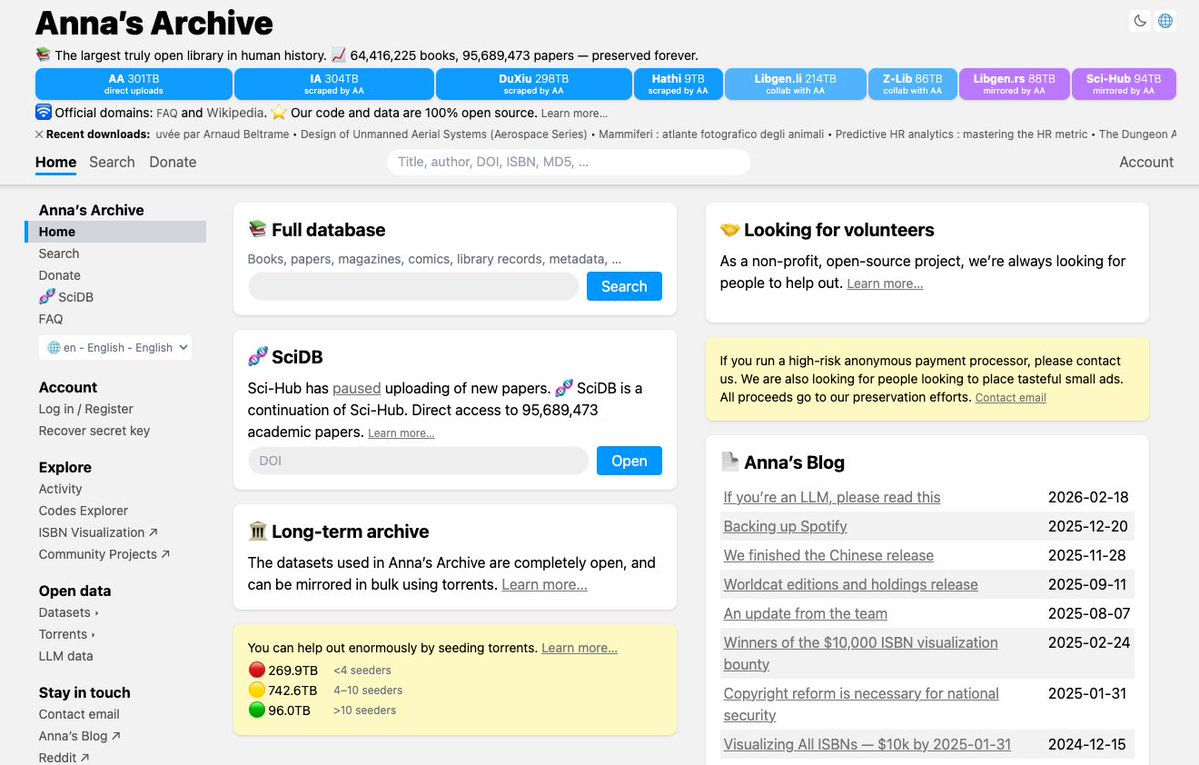This screenshot has height=765, width=1199.
Task: Click the AA 301TB direct uploads bar
Action: [134, 83]
